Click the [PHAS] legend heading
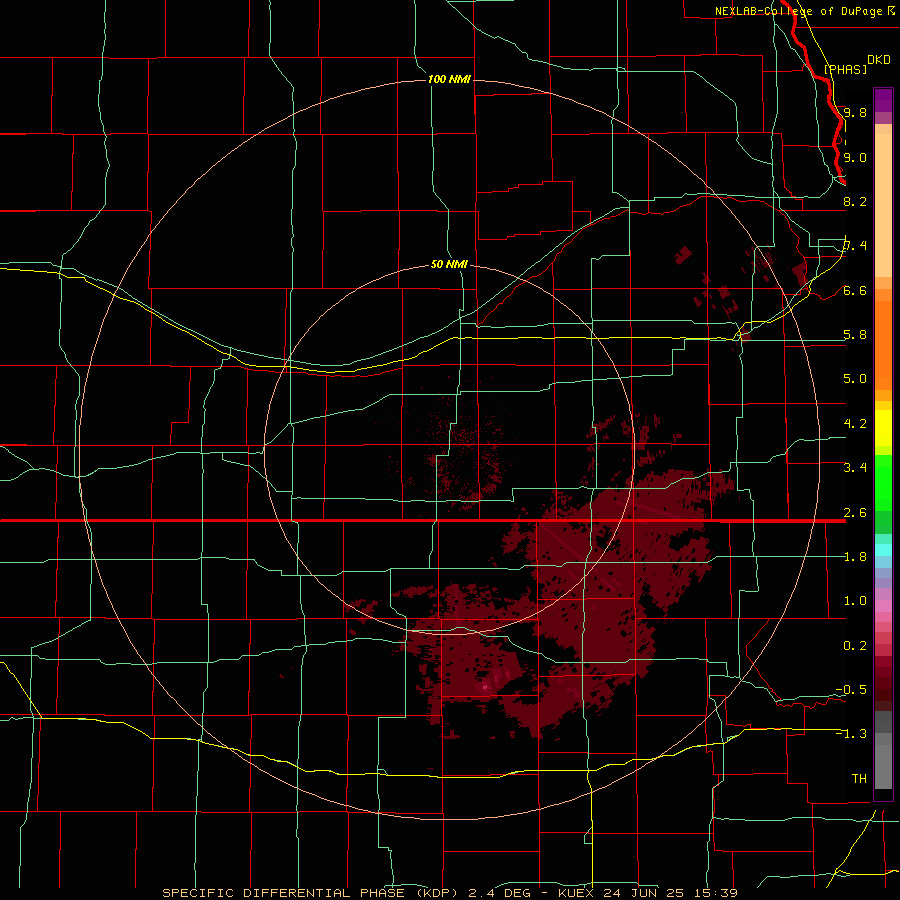 point(845,69)
